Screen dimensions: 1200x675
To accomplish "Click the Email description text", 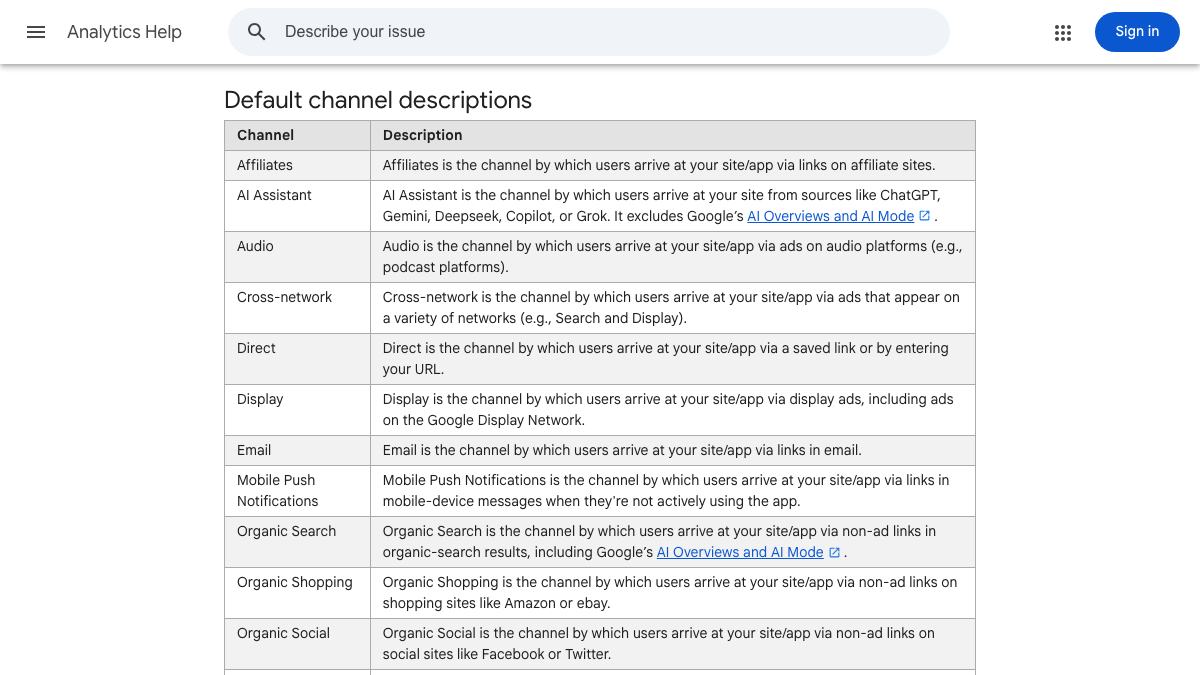I will 622,450.
